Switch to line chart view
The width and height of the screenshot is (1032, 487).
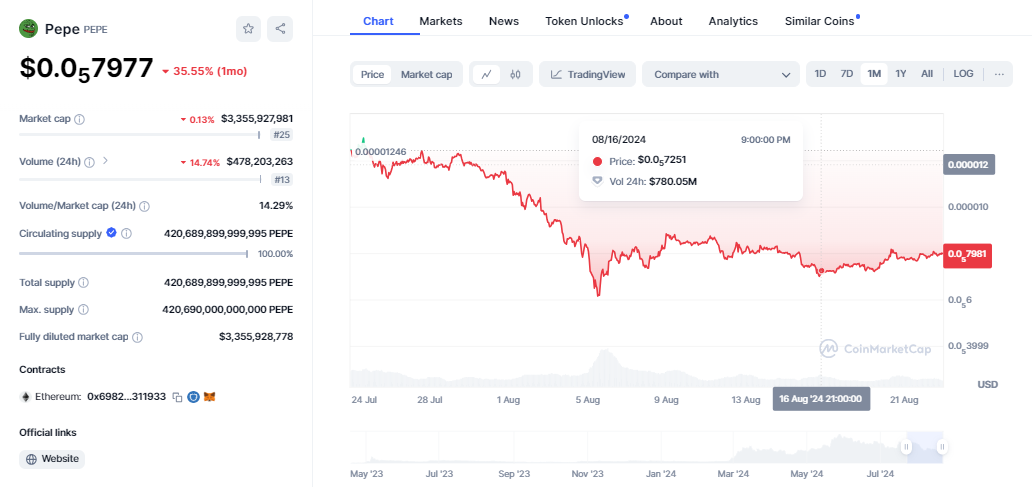click(x=486, y=74)
